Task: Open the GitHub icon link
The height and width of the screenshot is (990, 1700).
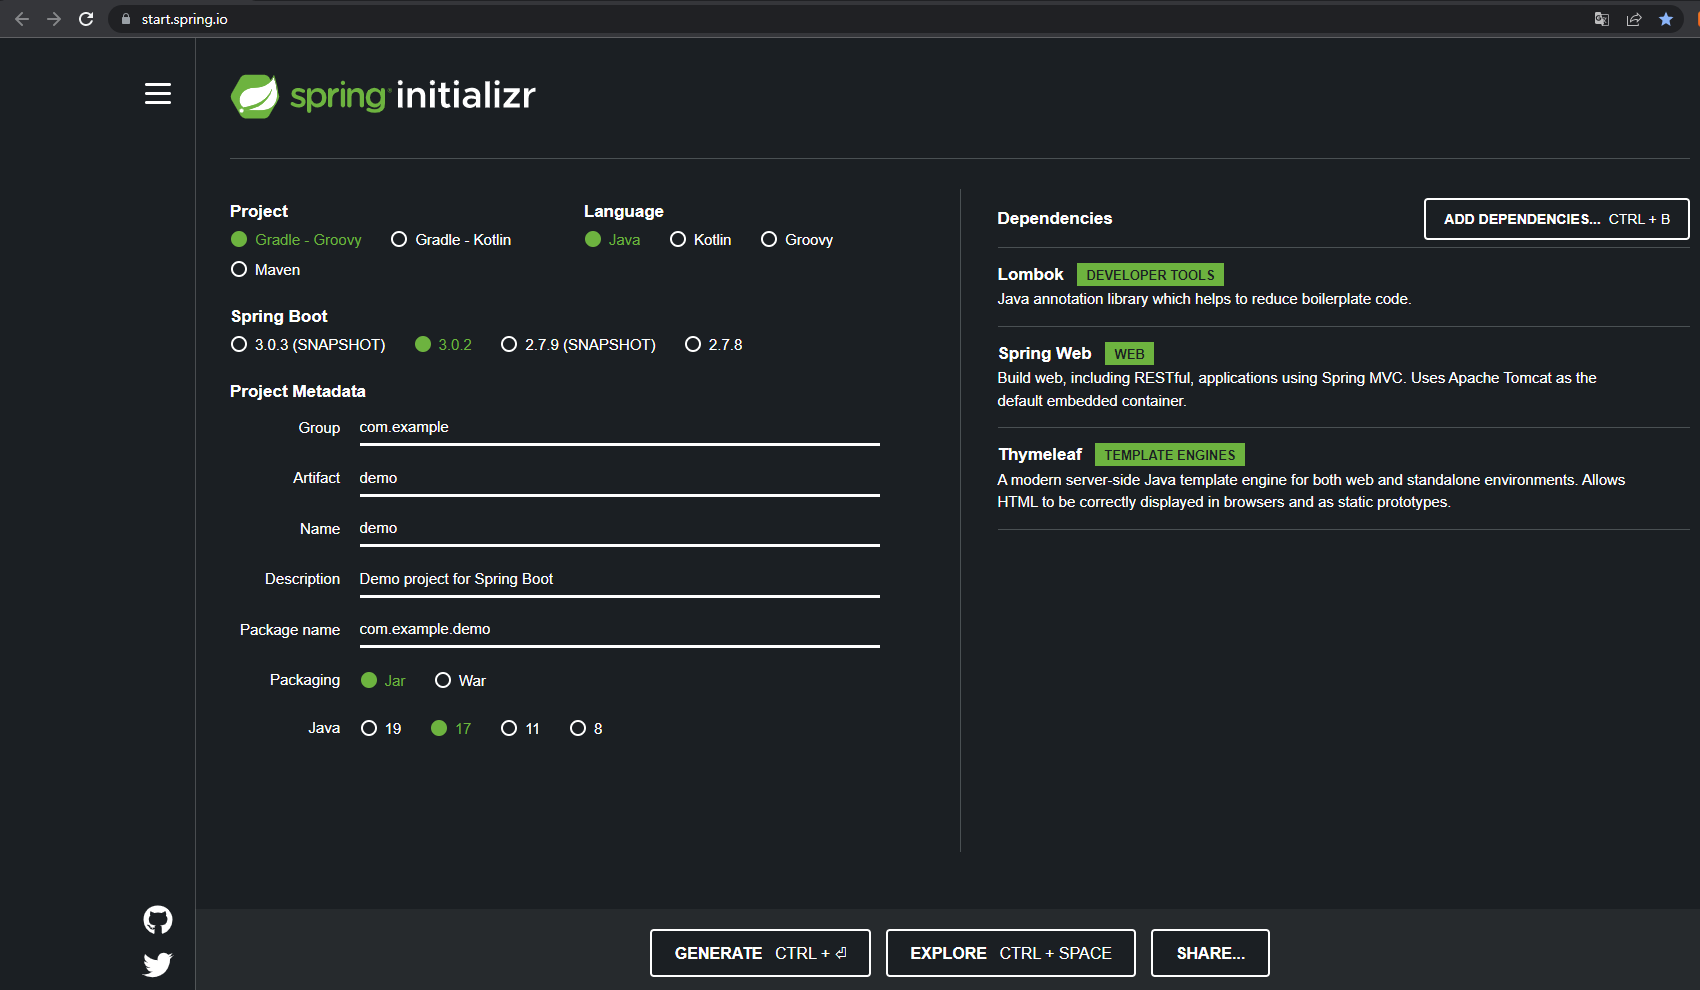Action: tap(158, 920)
